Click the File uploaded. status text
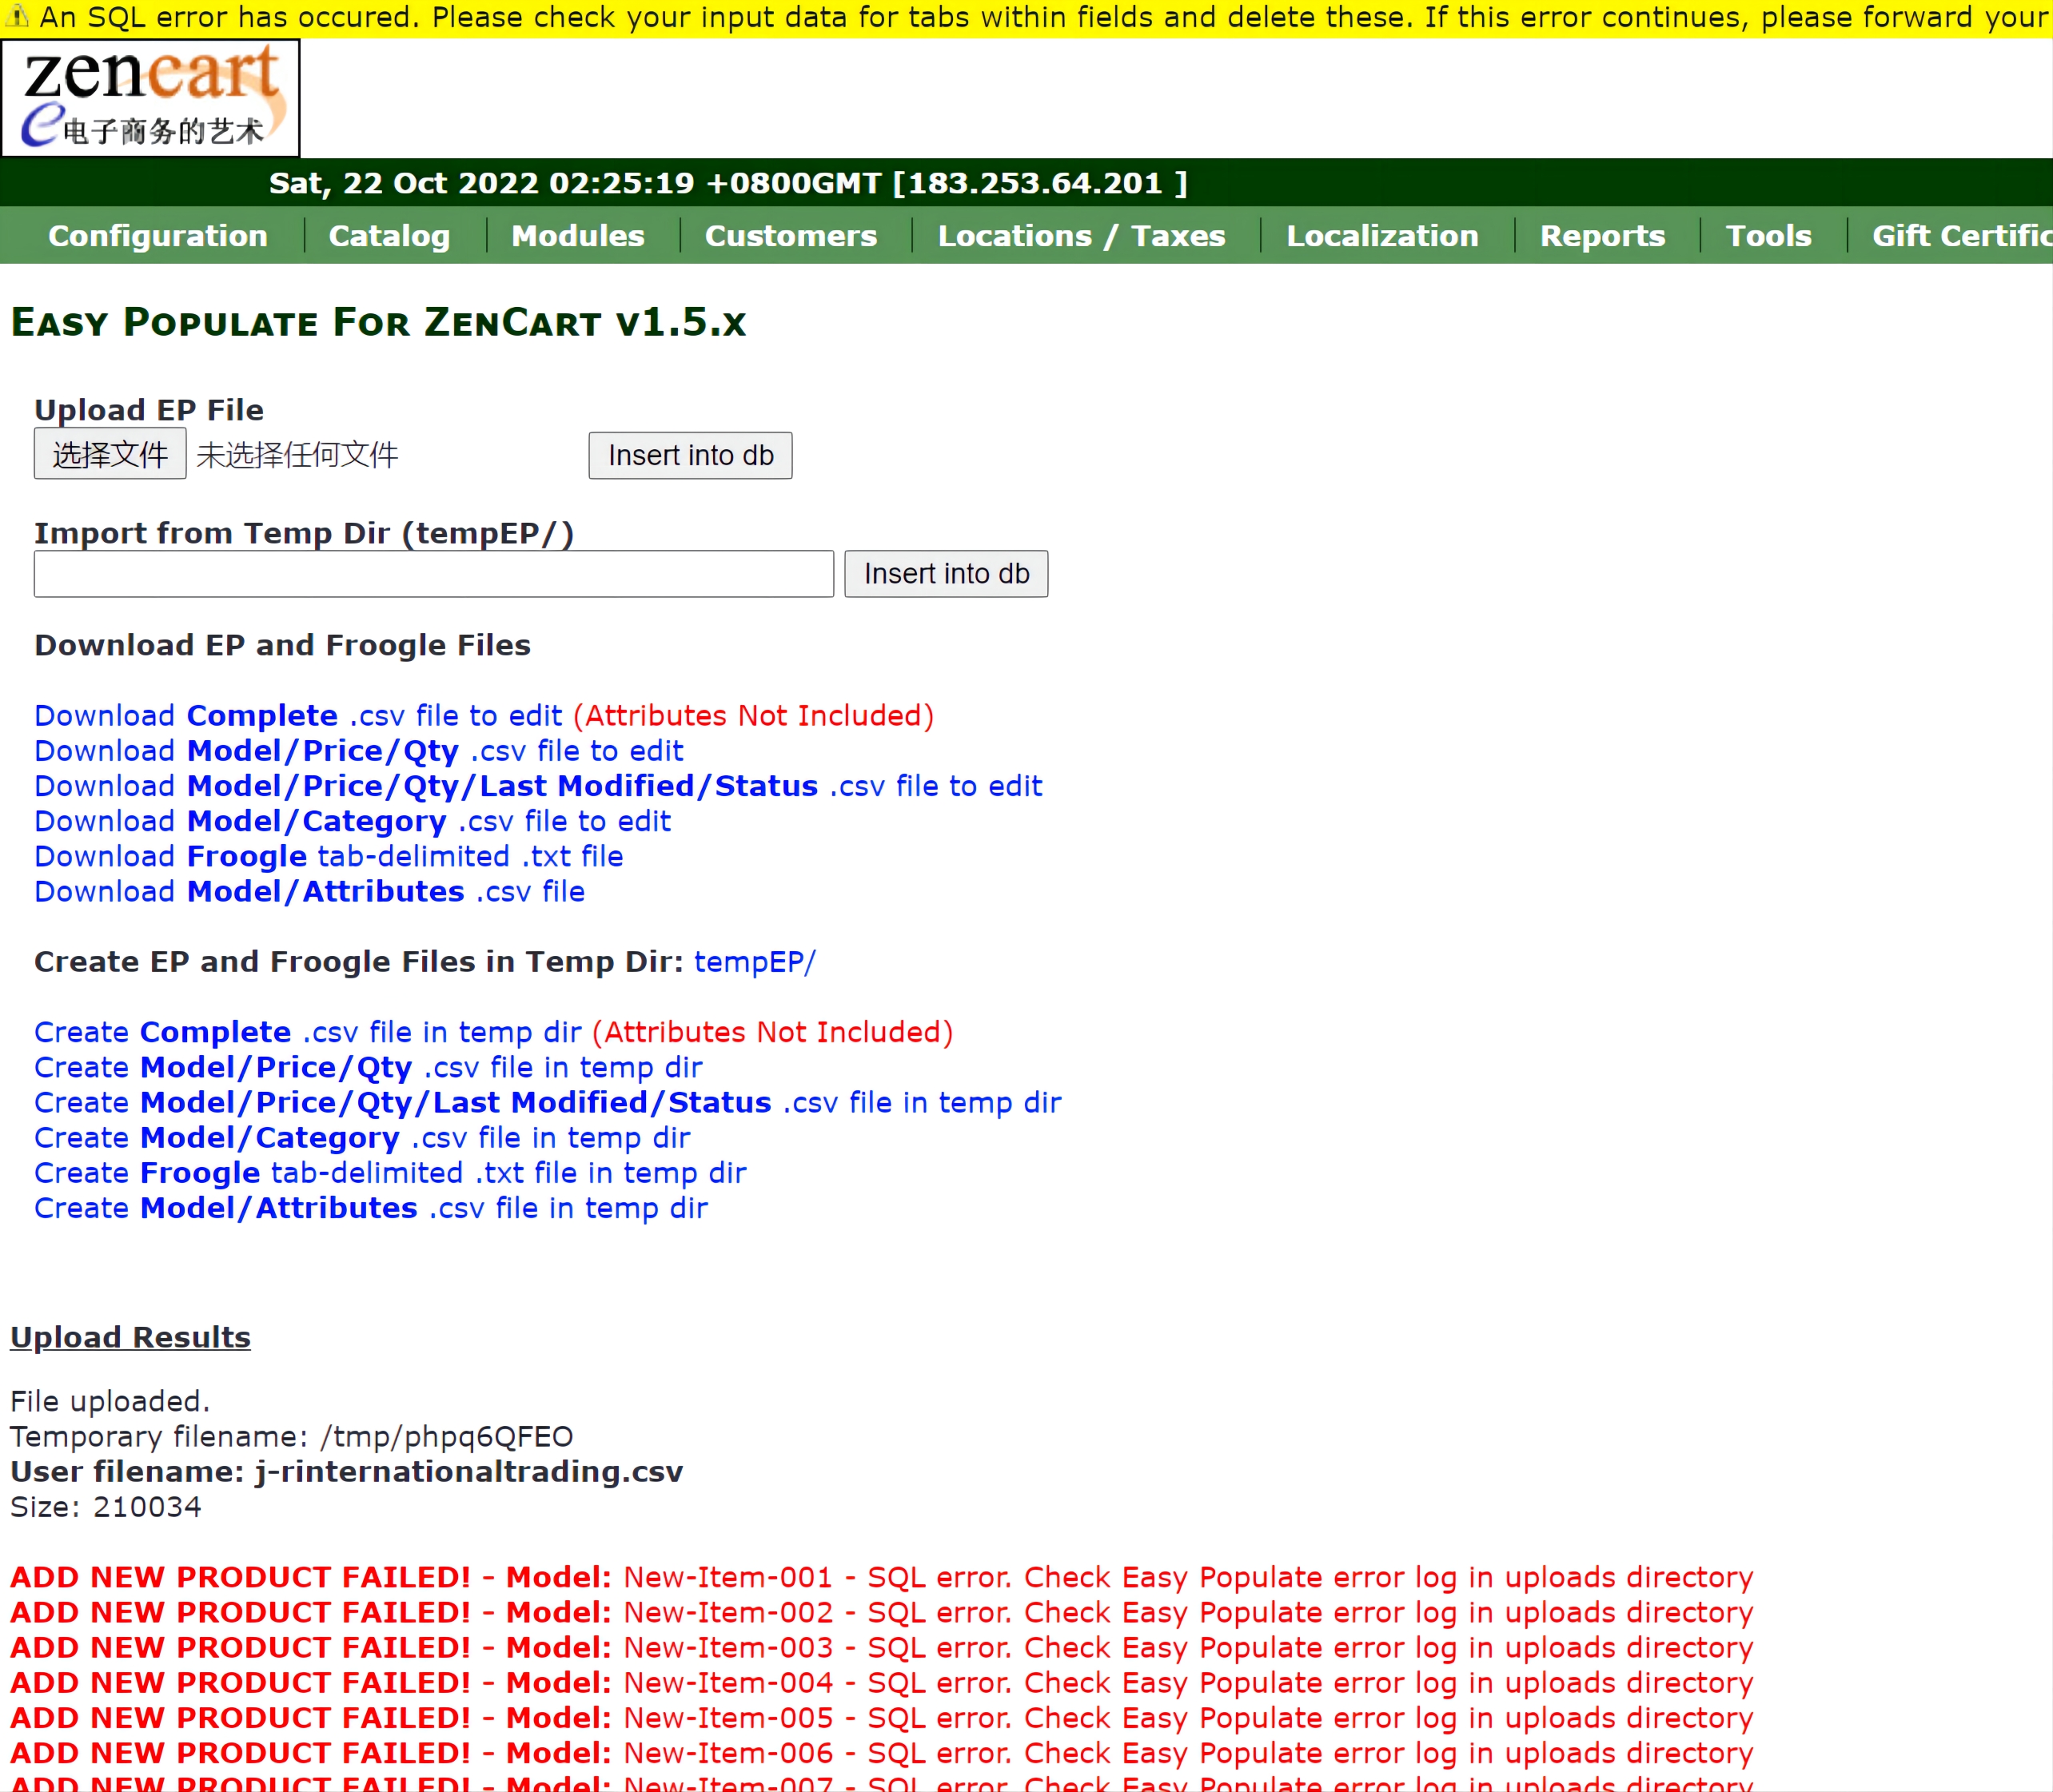 pos(110,1402)
